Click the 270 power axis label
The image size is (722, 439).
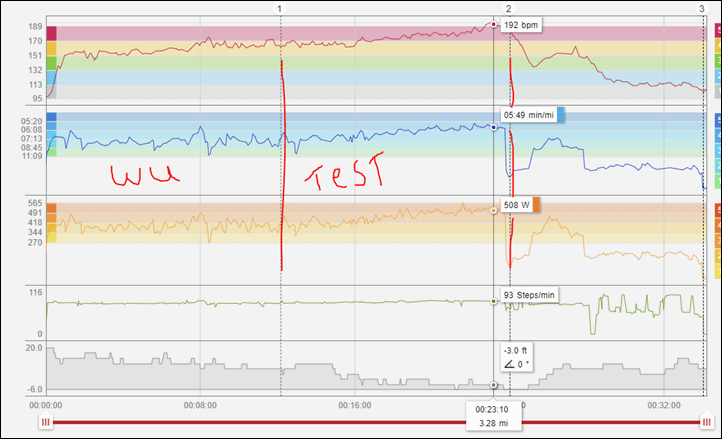coord(35,242)
